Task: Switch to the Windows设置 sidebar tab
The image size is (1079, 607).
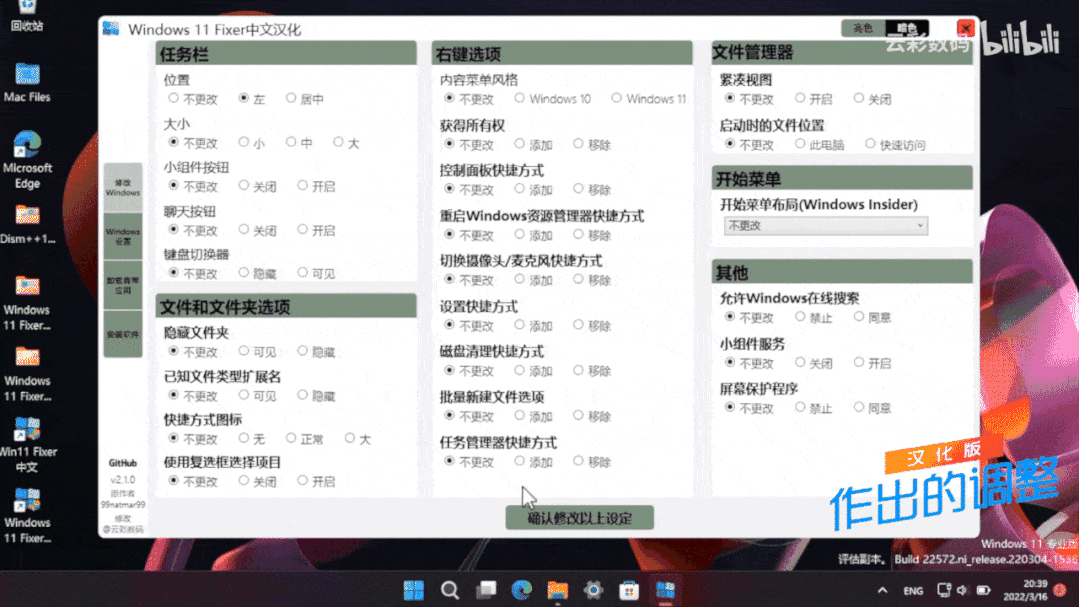Action: pyautogui.click(x=122, y=235)
